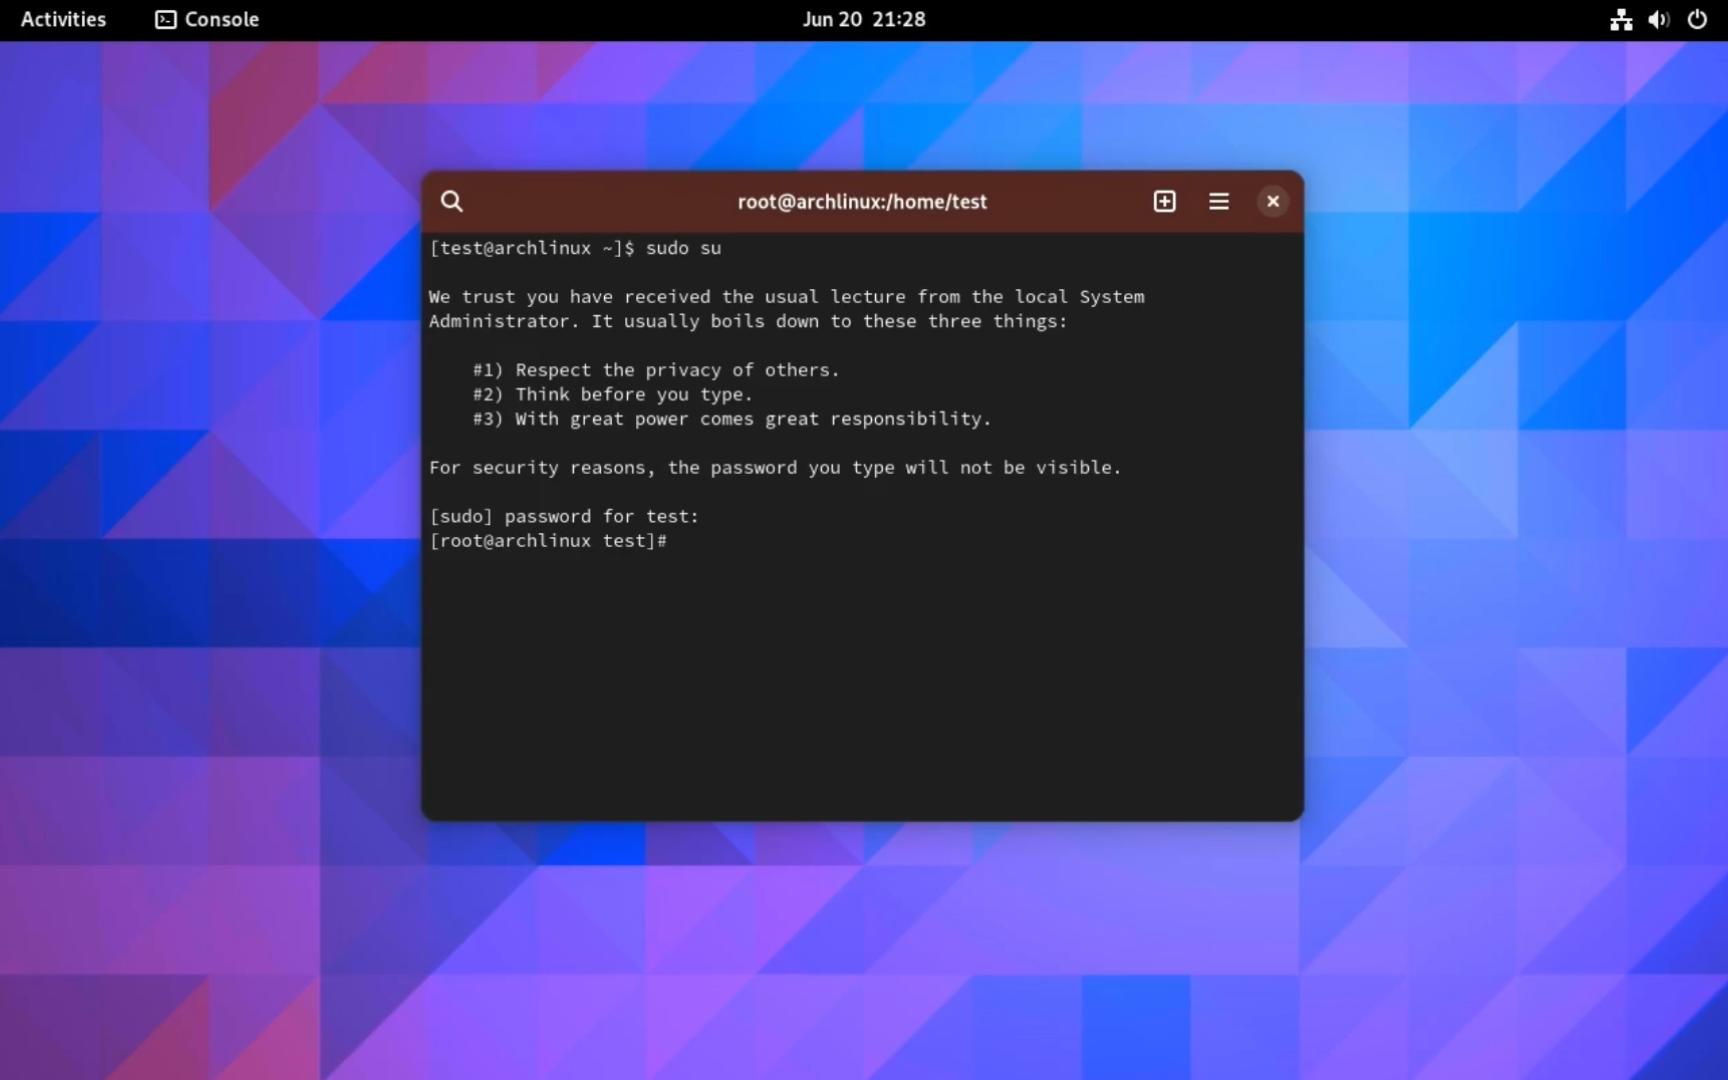Click the window title root@archlinux:/home/test

(x=862, y=201)
